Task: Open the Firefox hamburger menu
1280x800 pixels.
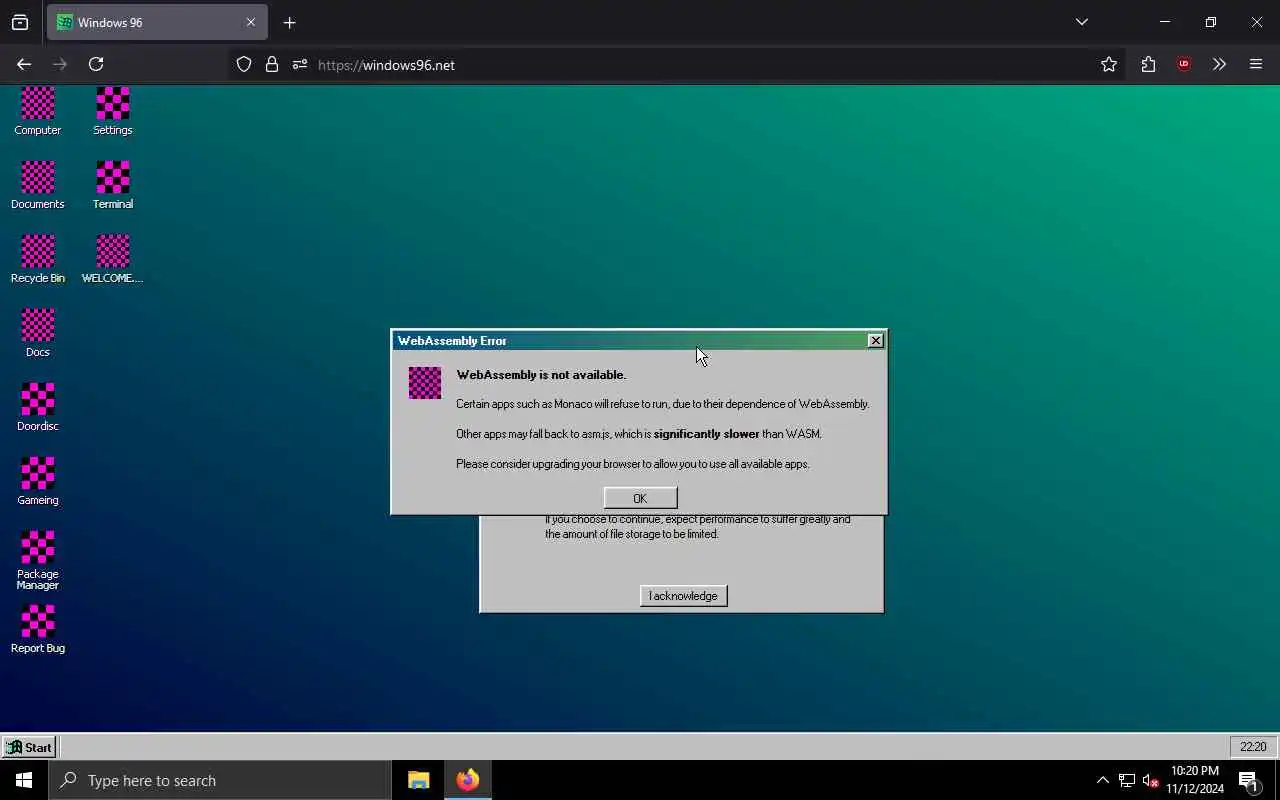Action: click(1256, 64)
